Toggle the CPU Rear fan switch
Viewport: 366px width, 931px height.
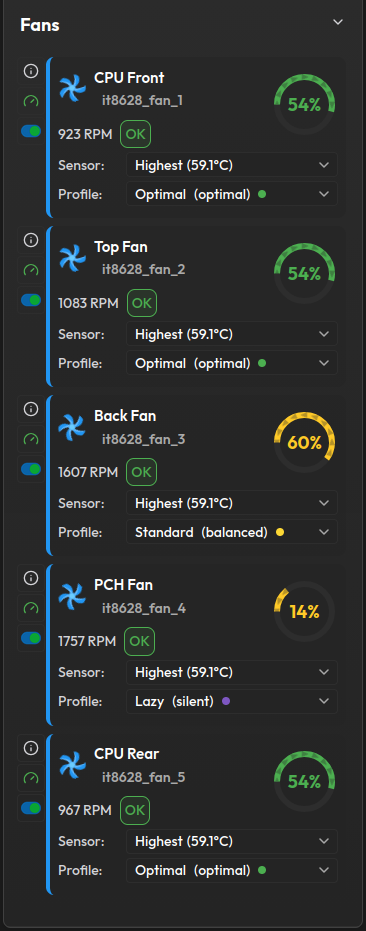click(x=31, y=808)
